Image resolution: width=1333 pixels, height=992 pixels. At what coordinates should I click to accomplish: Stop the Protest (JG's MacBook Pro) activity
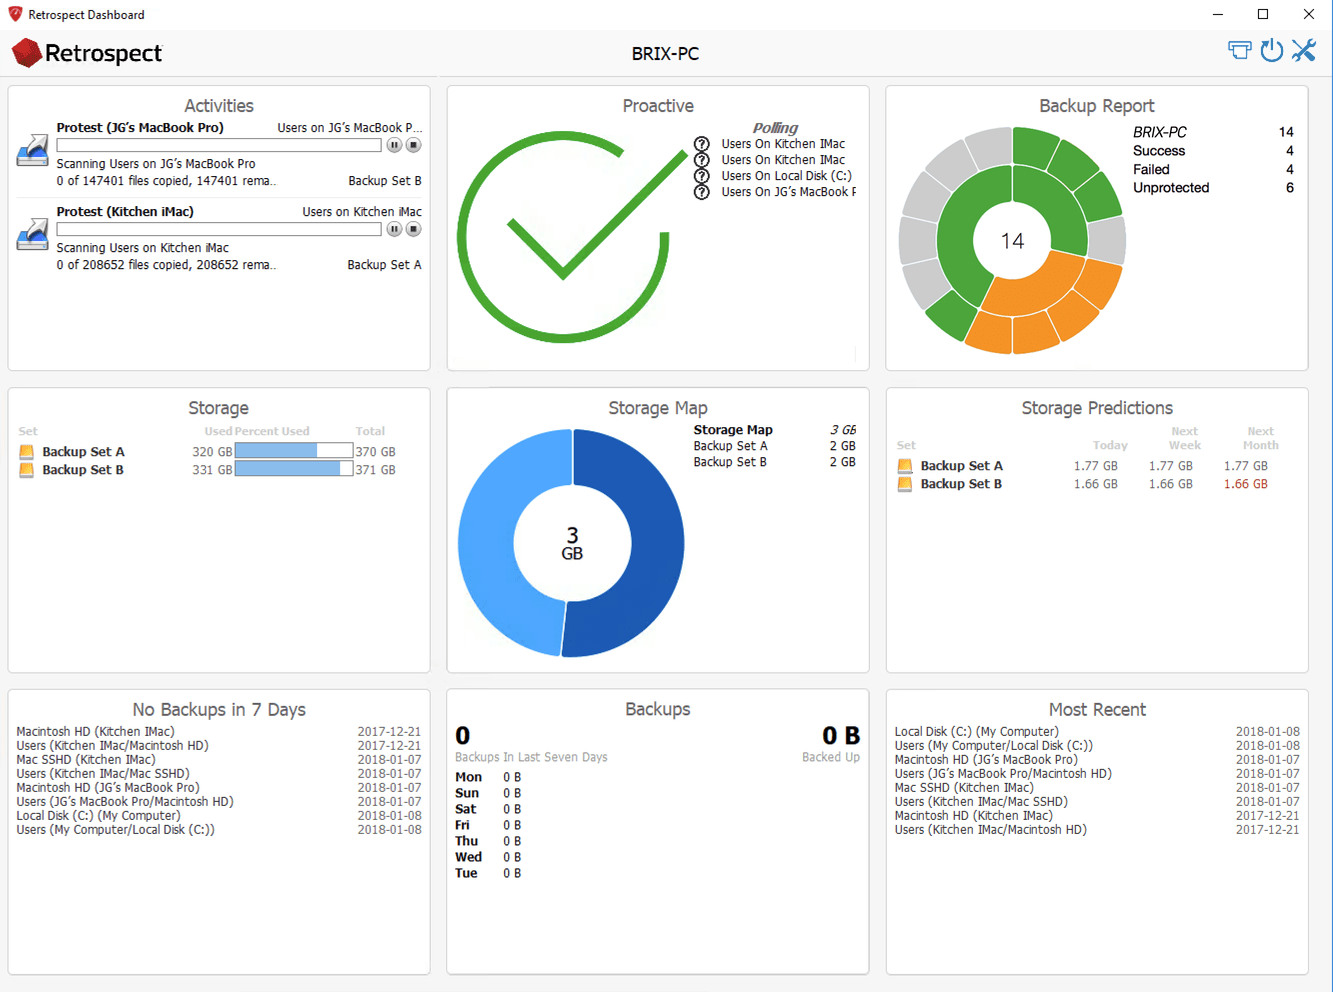coord(413,145)
